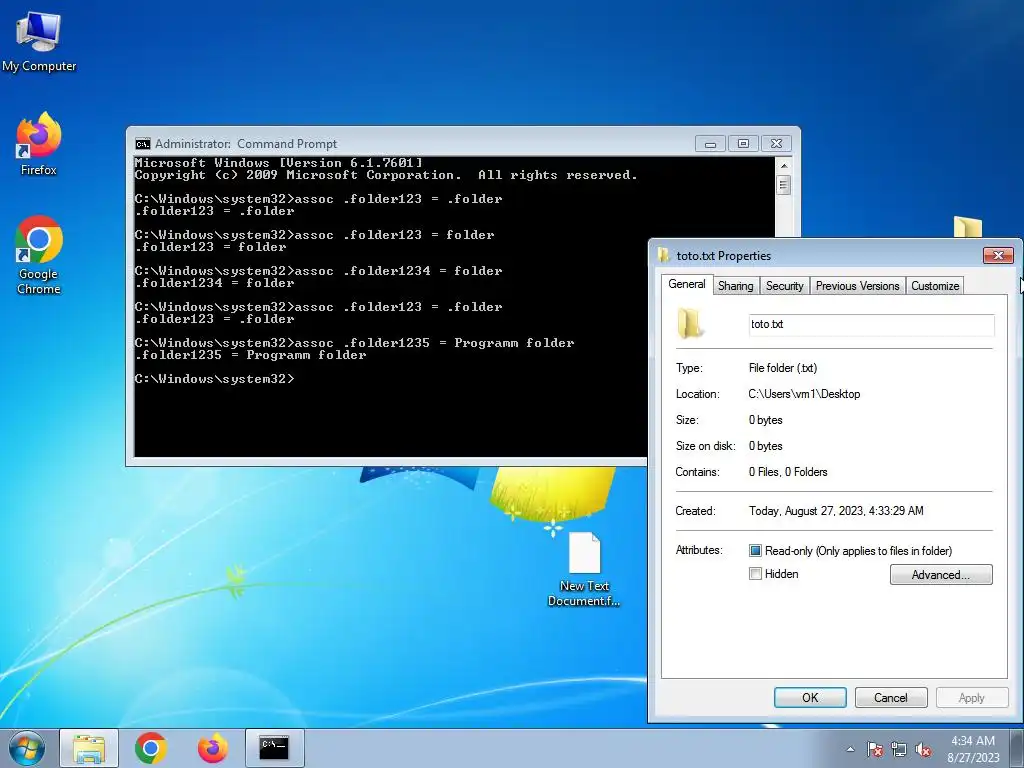Show hidden tray icons arrow
The image size is (1024, 768).
[850, 750]
